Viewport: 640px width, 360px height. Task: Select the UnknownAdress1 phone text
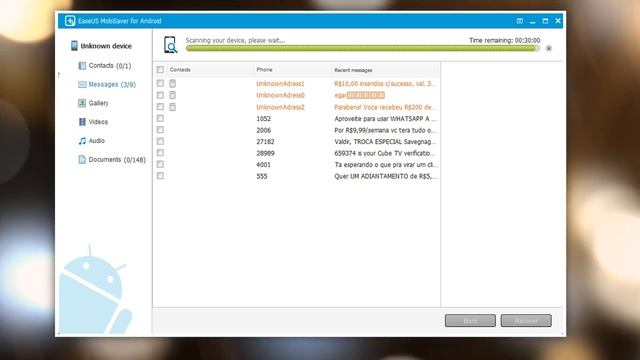coord(280,84)
